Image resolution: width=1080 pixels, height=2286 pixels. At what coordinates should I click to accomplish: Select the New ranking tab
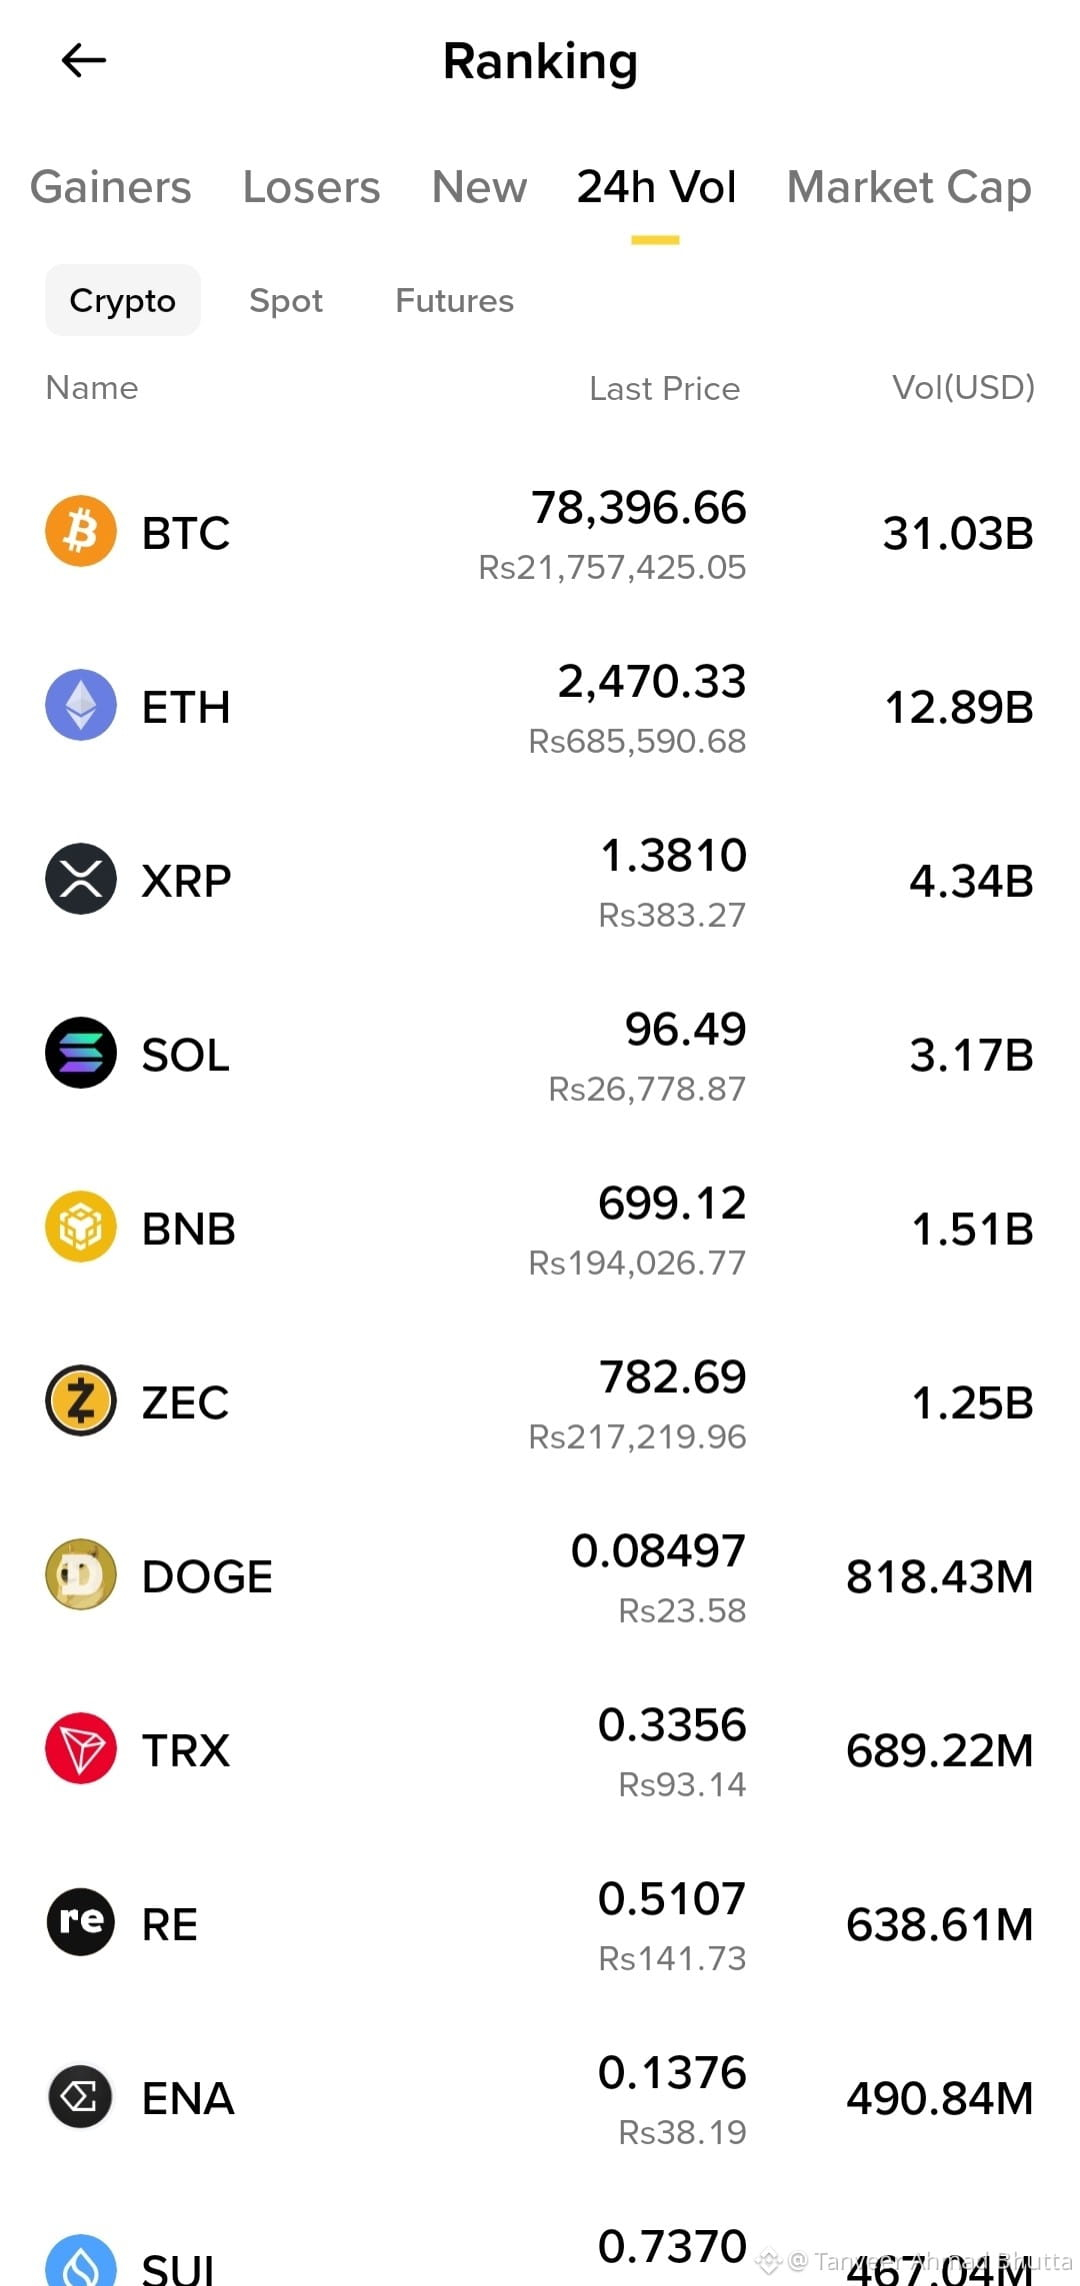click(479, 187)
